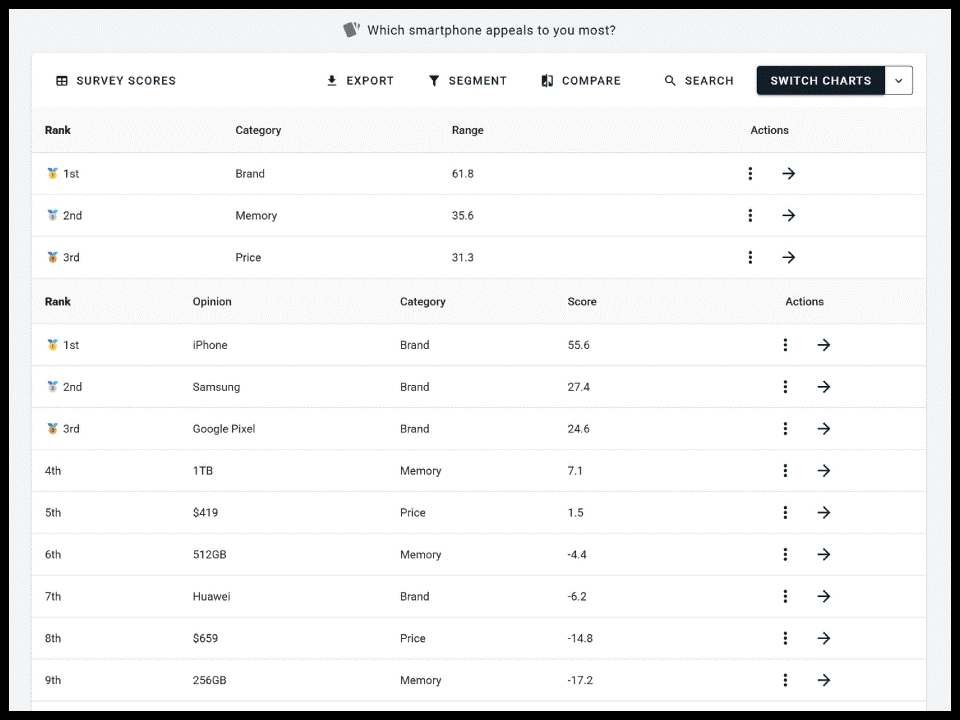Open three-dot menu for Memory category row
960x720 pixels.
pyautogui.click(x=750, y=215)
